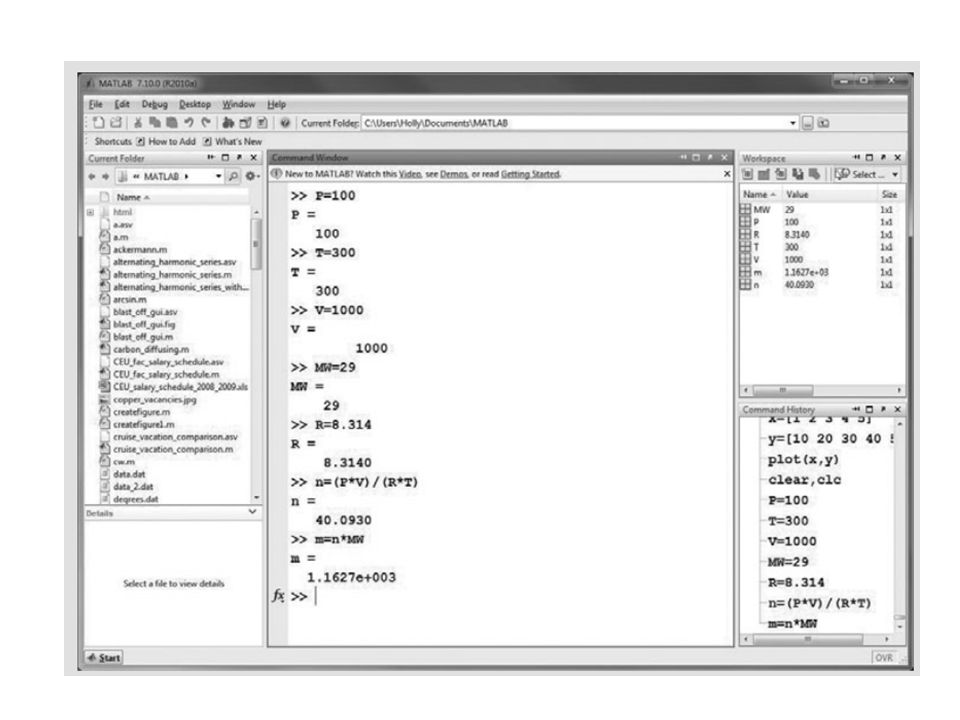Dismiss the New to MATLAB banner

point(727,174)
